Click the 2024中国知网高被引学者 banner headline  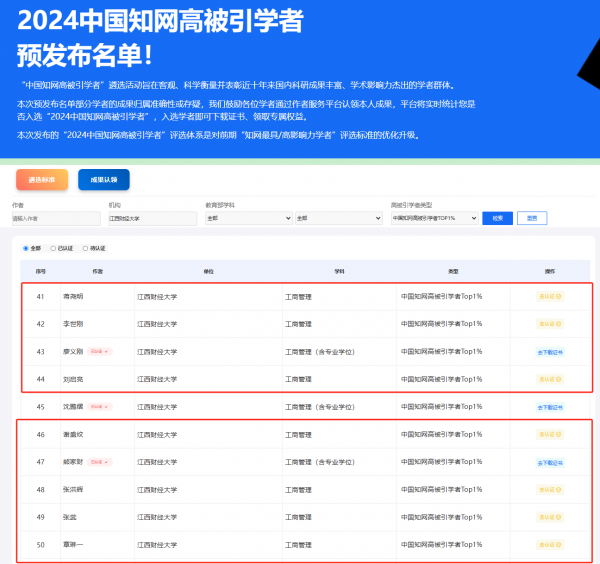point(160,21)
